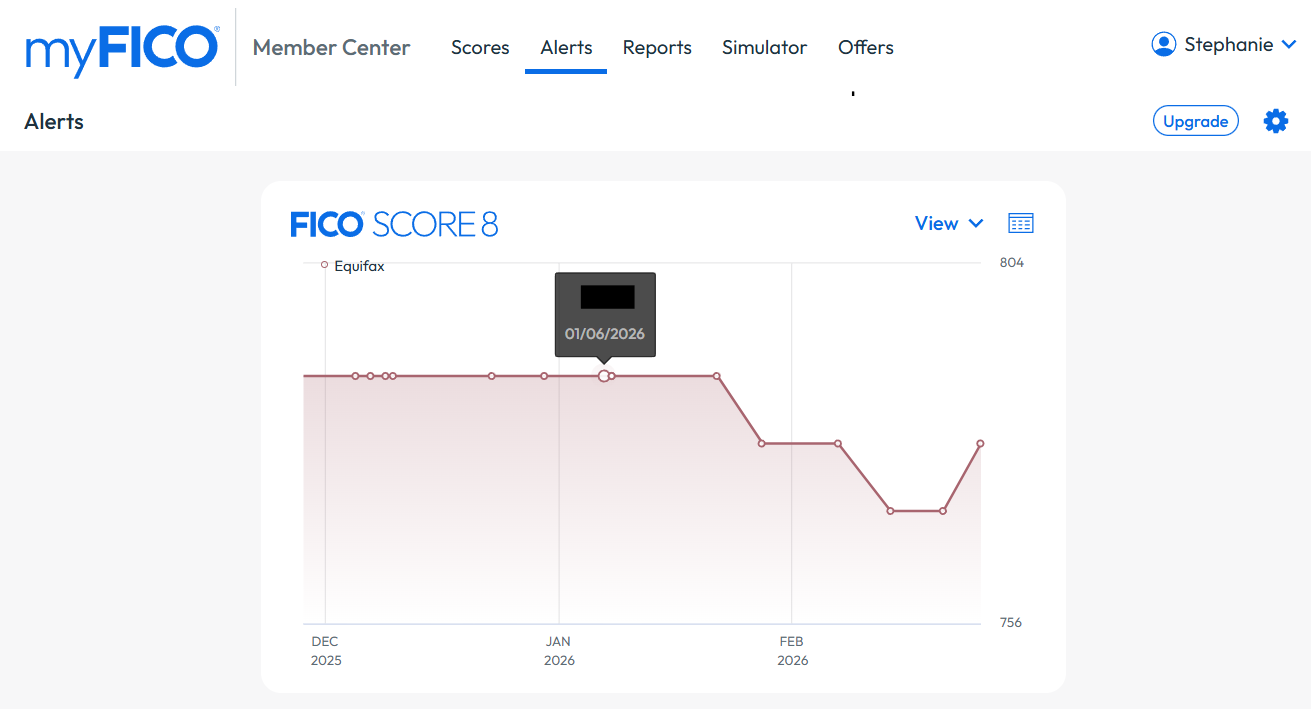
Task: Open the View dropdown above the chart
Action: (936, 223)
